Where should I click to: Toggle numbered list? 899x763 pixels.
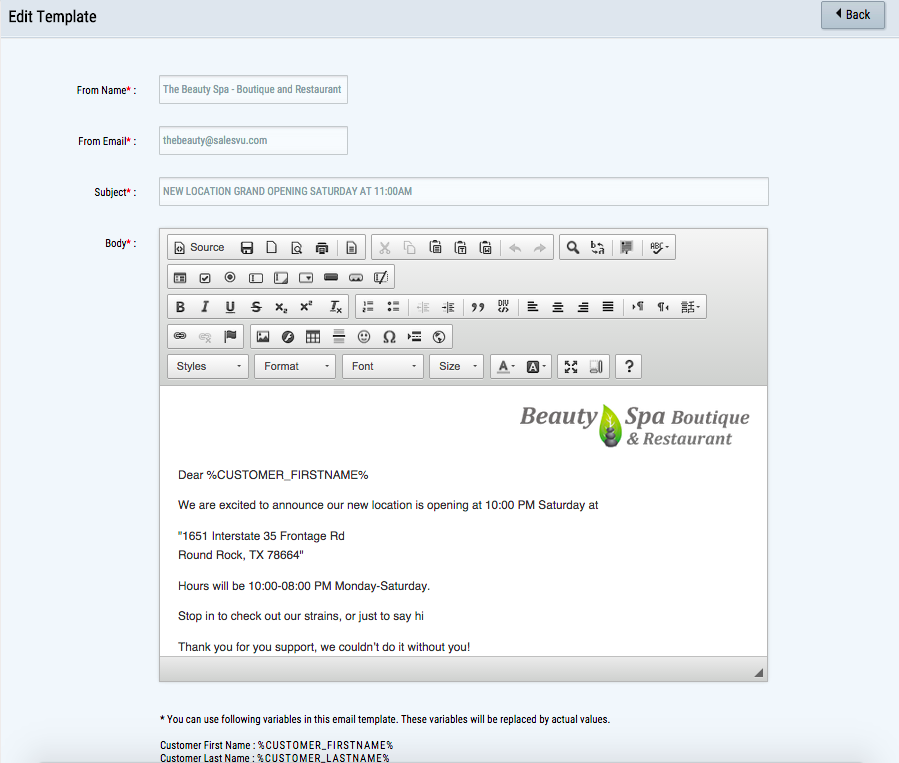(368, 307)
